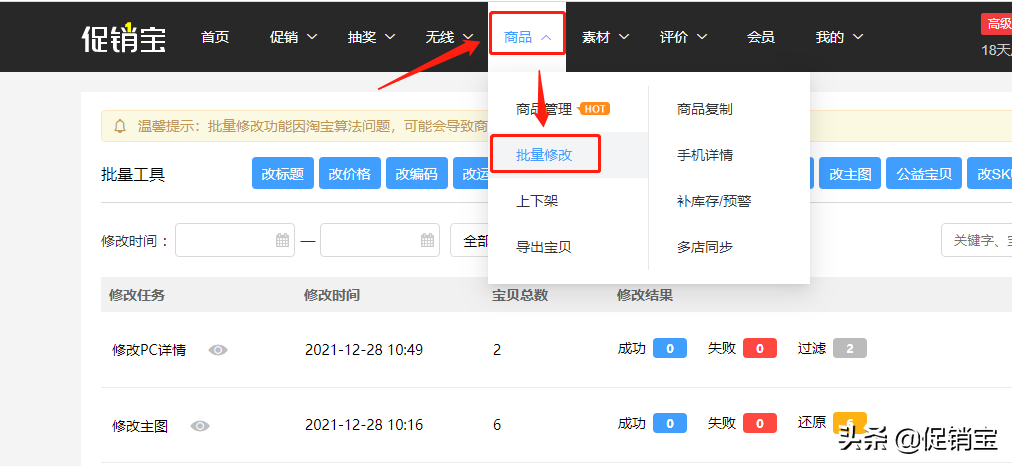
Task: Choose 商品复制 in the dropdown menu
Action: coord(704,109)
